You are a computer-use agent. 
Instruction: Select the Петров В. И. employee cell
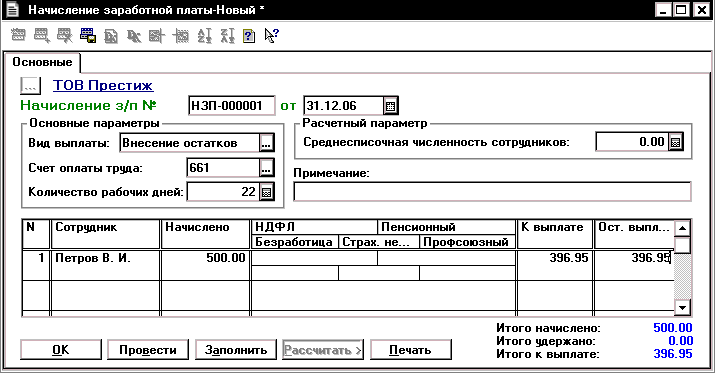pyautogui.click(x=106, y=265)
